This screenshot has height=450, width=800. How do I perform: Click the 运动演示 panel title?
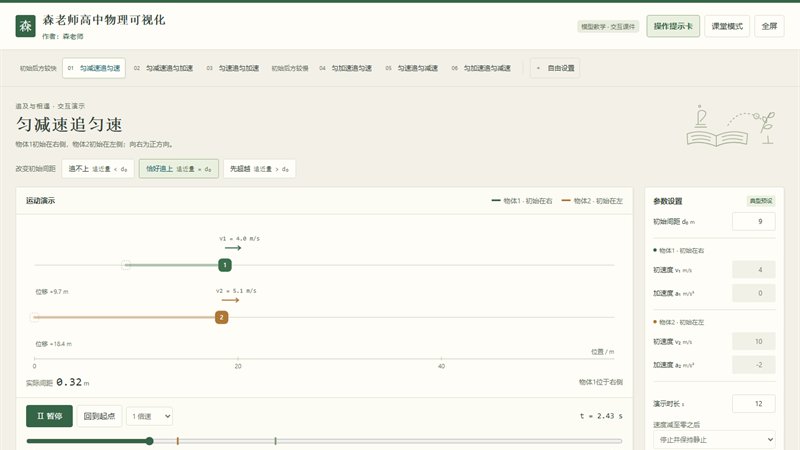[40, 201]
